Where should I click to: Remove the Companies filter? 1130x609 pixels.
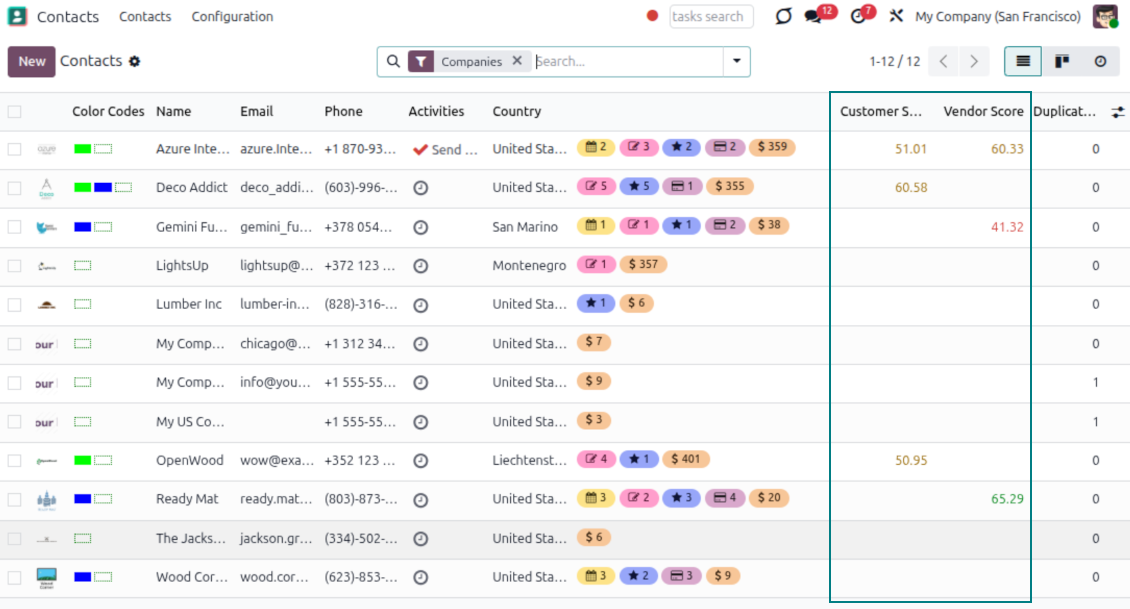tap(517, 61)
